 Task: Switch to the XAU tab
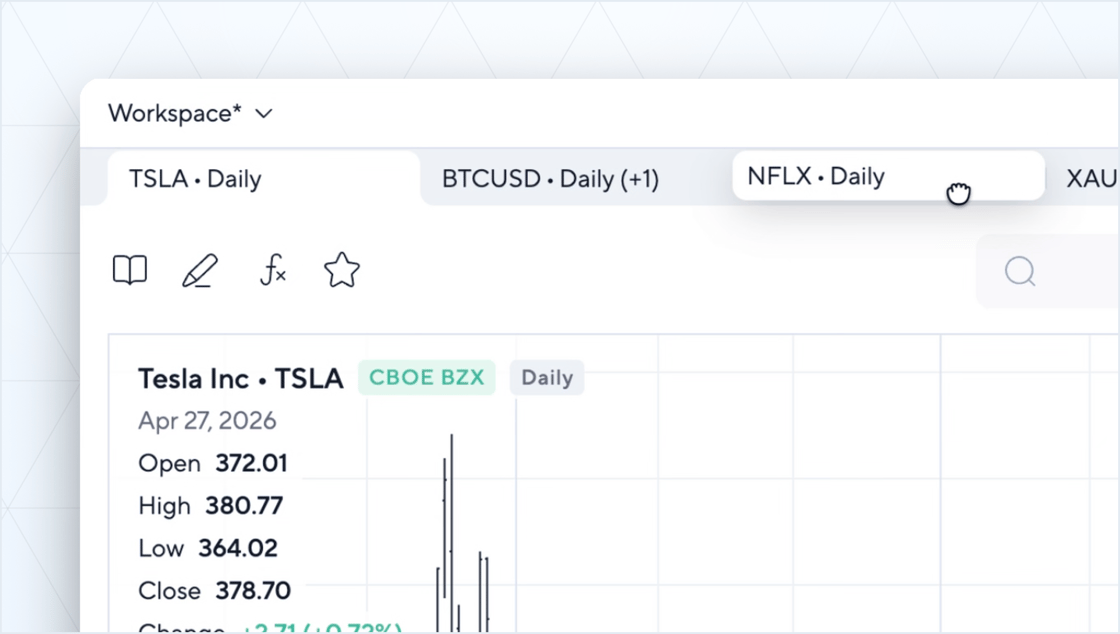[x=1091, y=178]
